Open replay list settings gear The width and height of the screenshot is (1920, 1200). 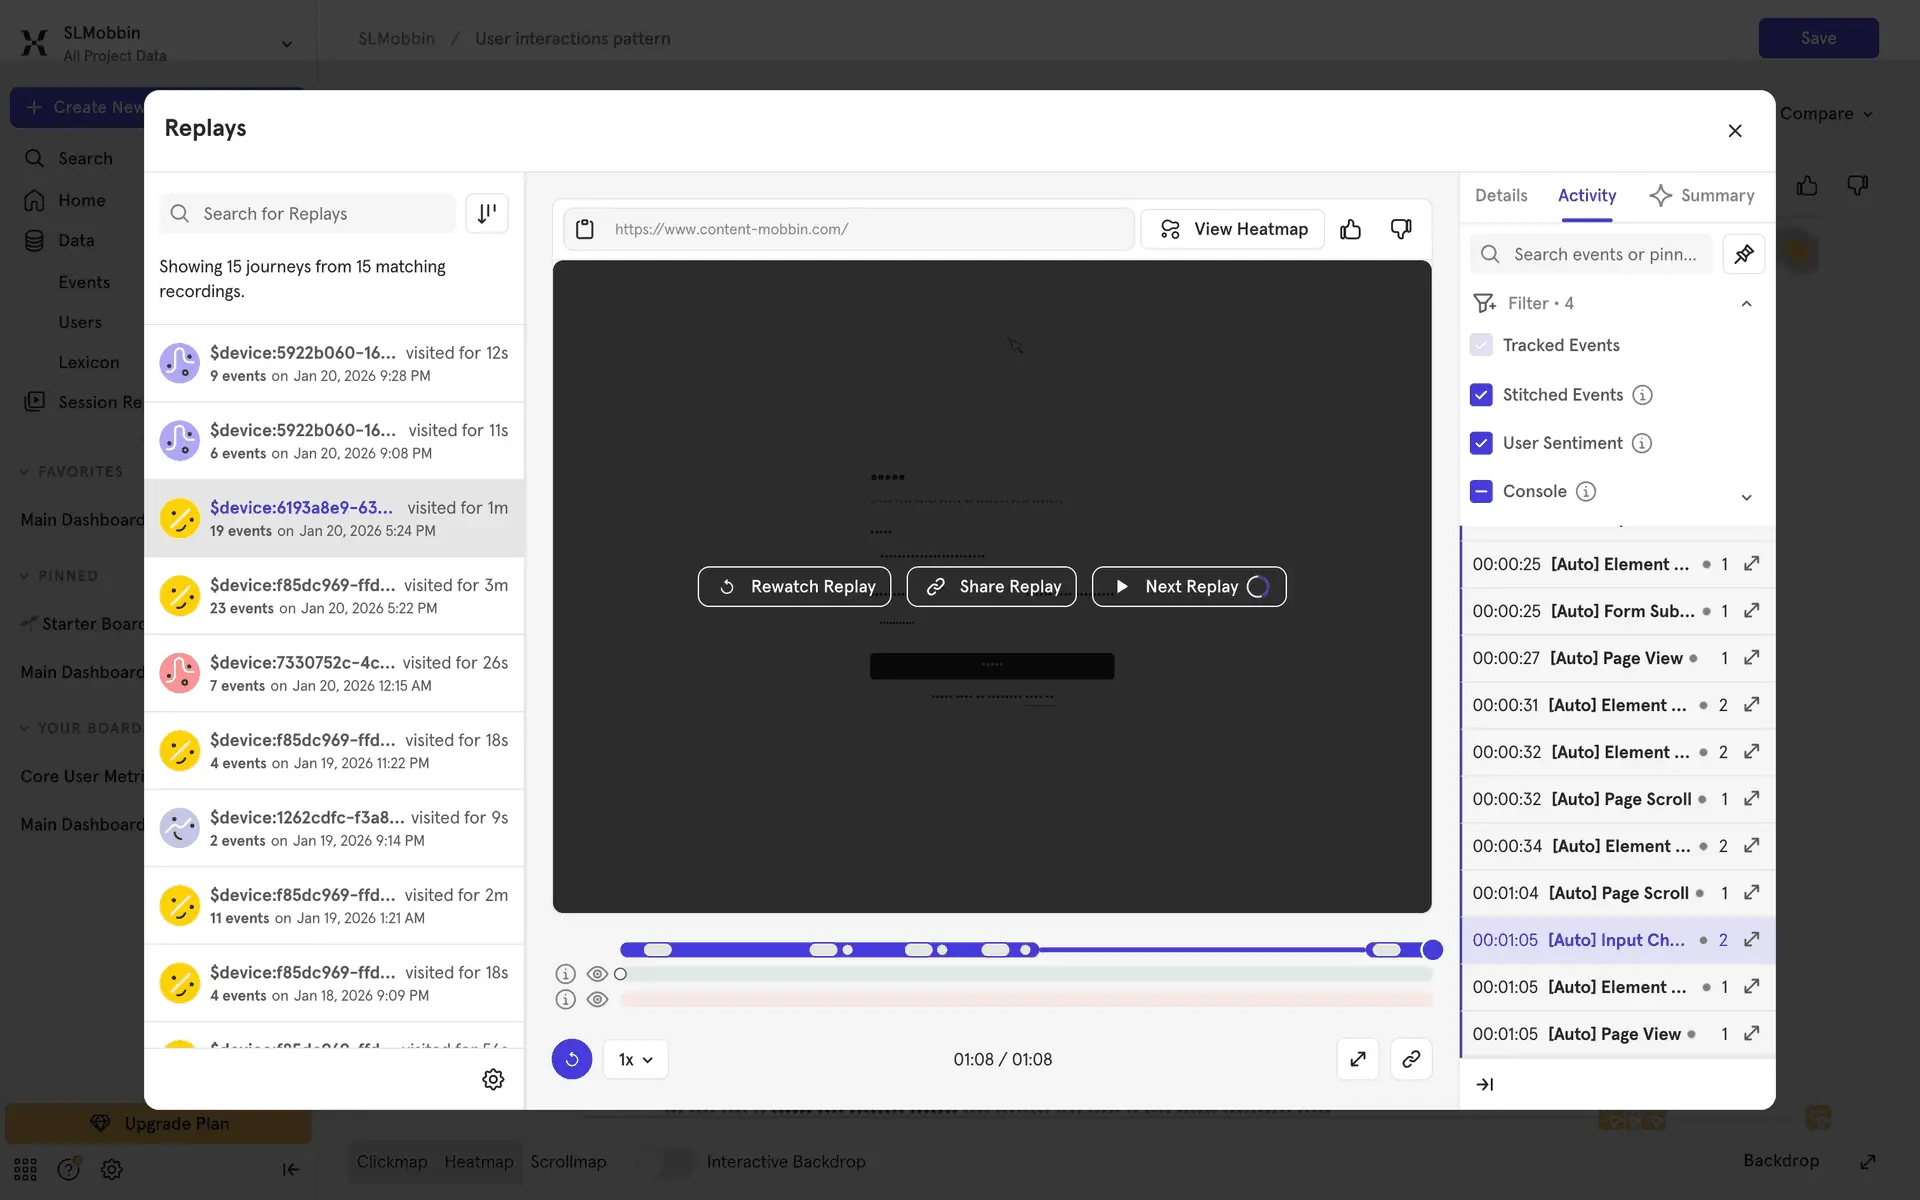coord(493,1079)
